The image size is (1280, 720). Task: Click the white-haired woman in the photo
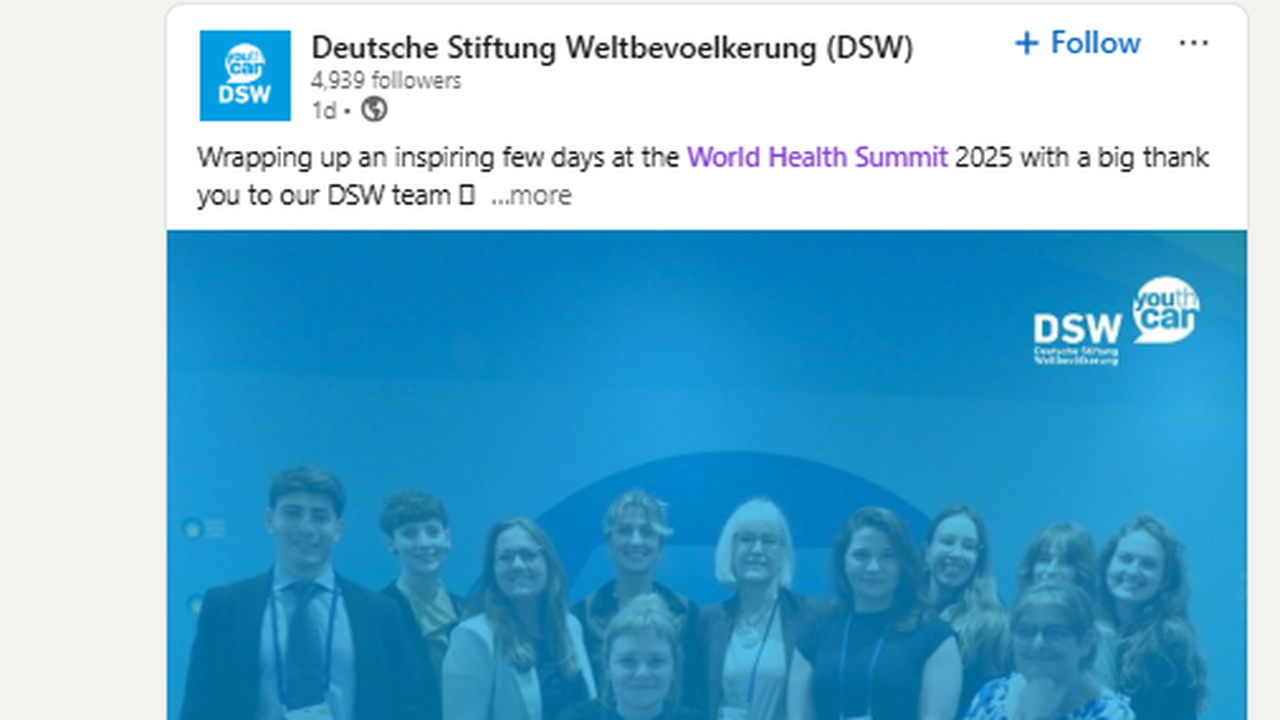[x=752, y=610]
